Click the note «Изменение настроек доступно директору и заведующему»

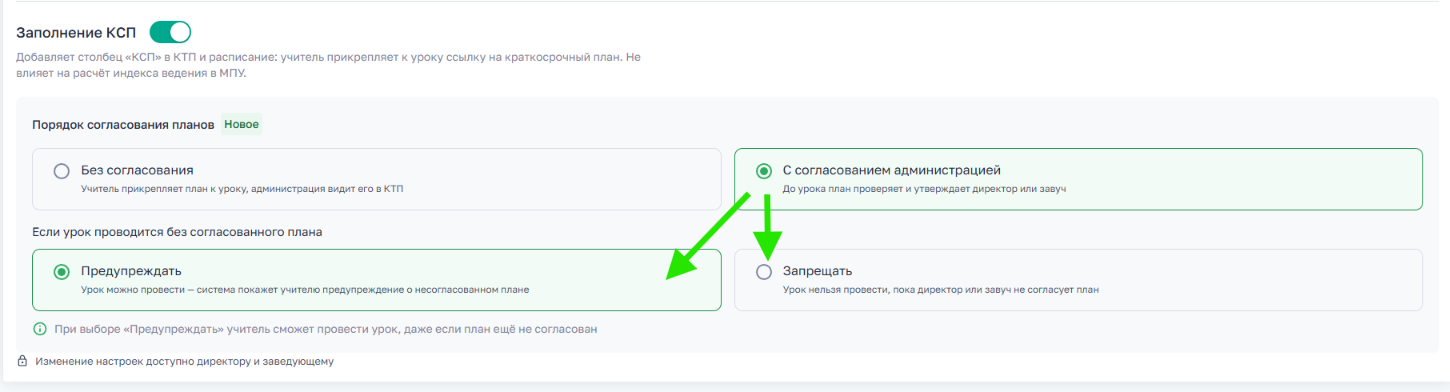pyautogui.click(x=184, y=361)
